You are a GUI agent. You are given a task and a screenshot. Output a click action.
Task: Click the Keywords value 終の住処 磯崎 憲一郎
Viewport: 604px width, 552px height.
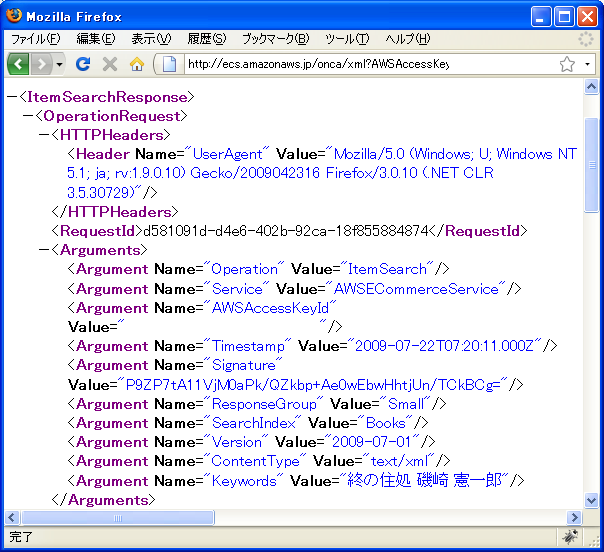[x=424, y=480]
